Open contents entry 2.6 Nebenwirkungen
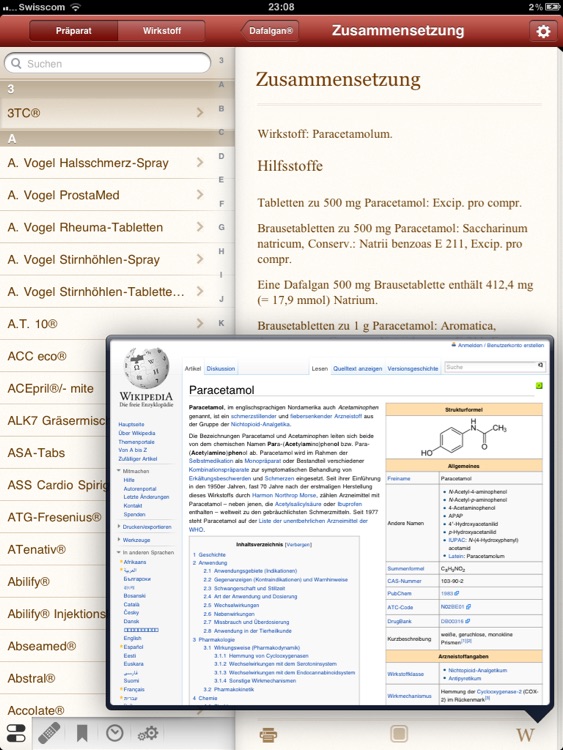The height and width of the screenshot is (750, 563). coord(229,614)
